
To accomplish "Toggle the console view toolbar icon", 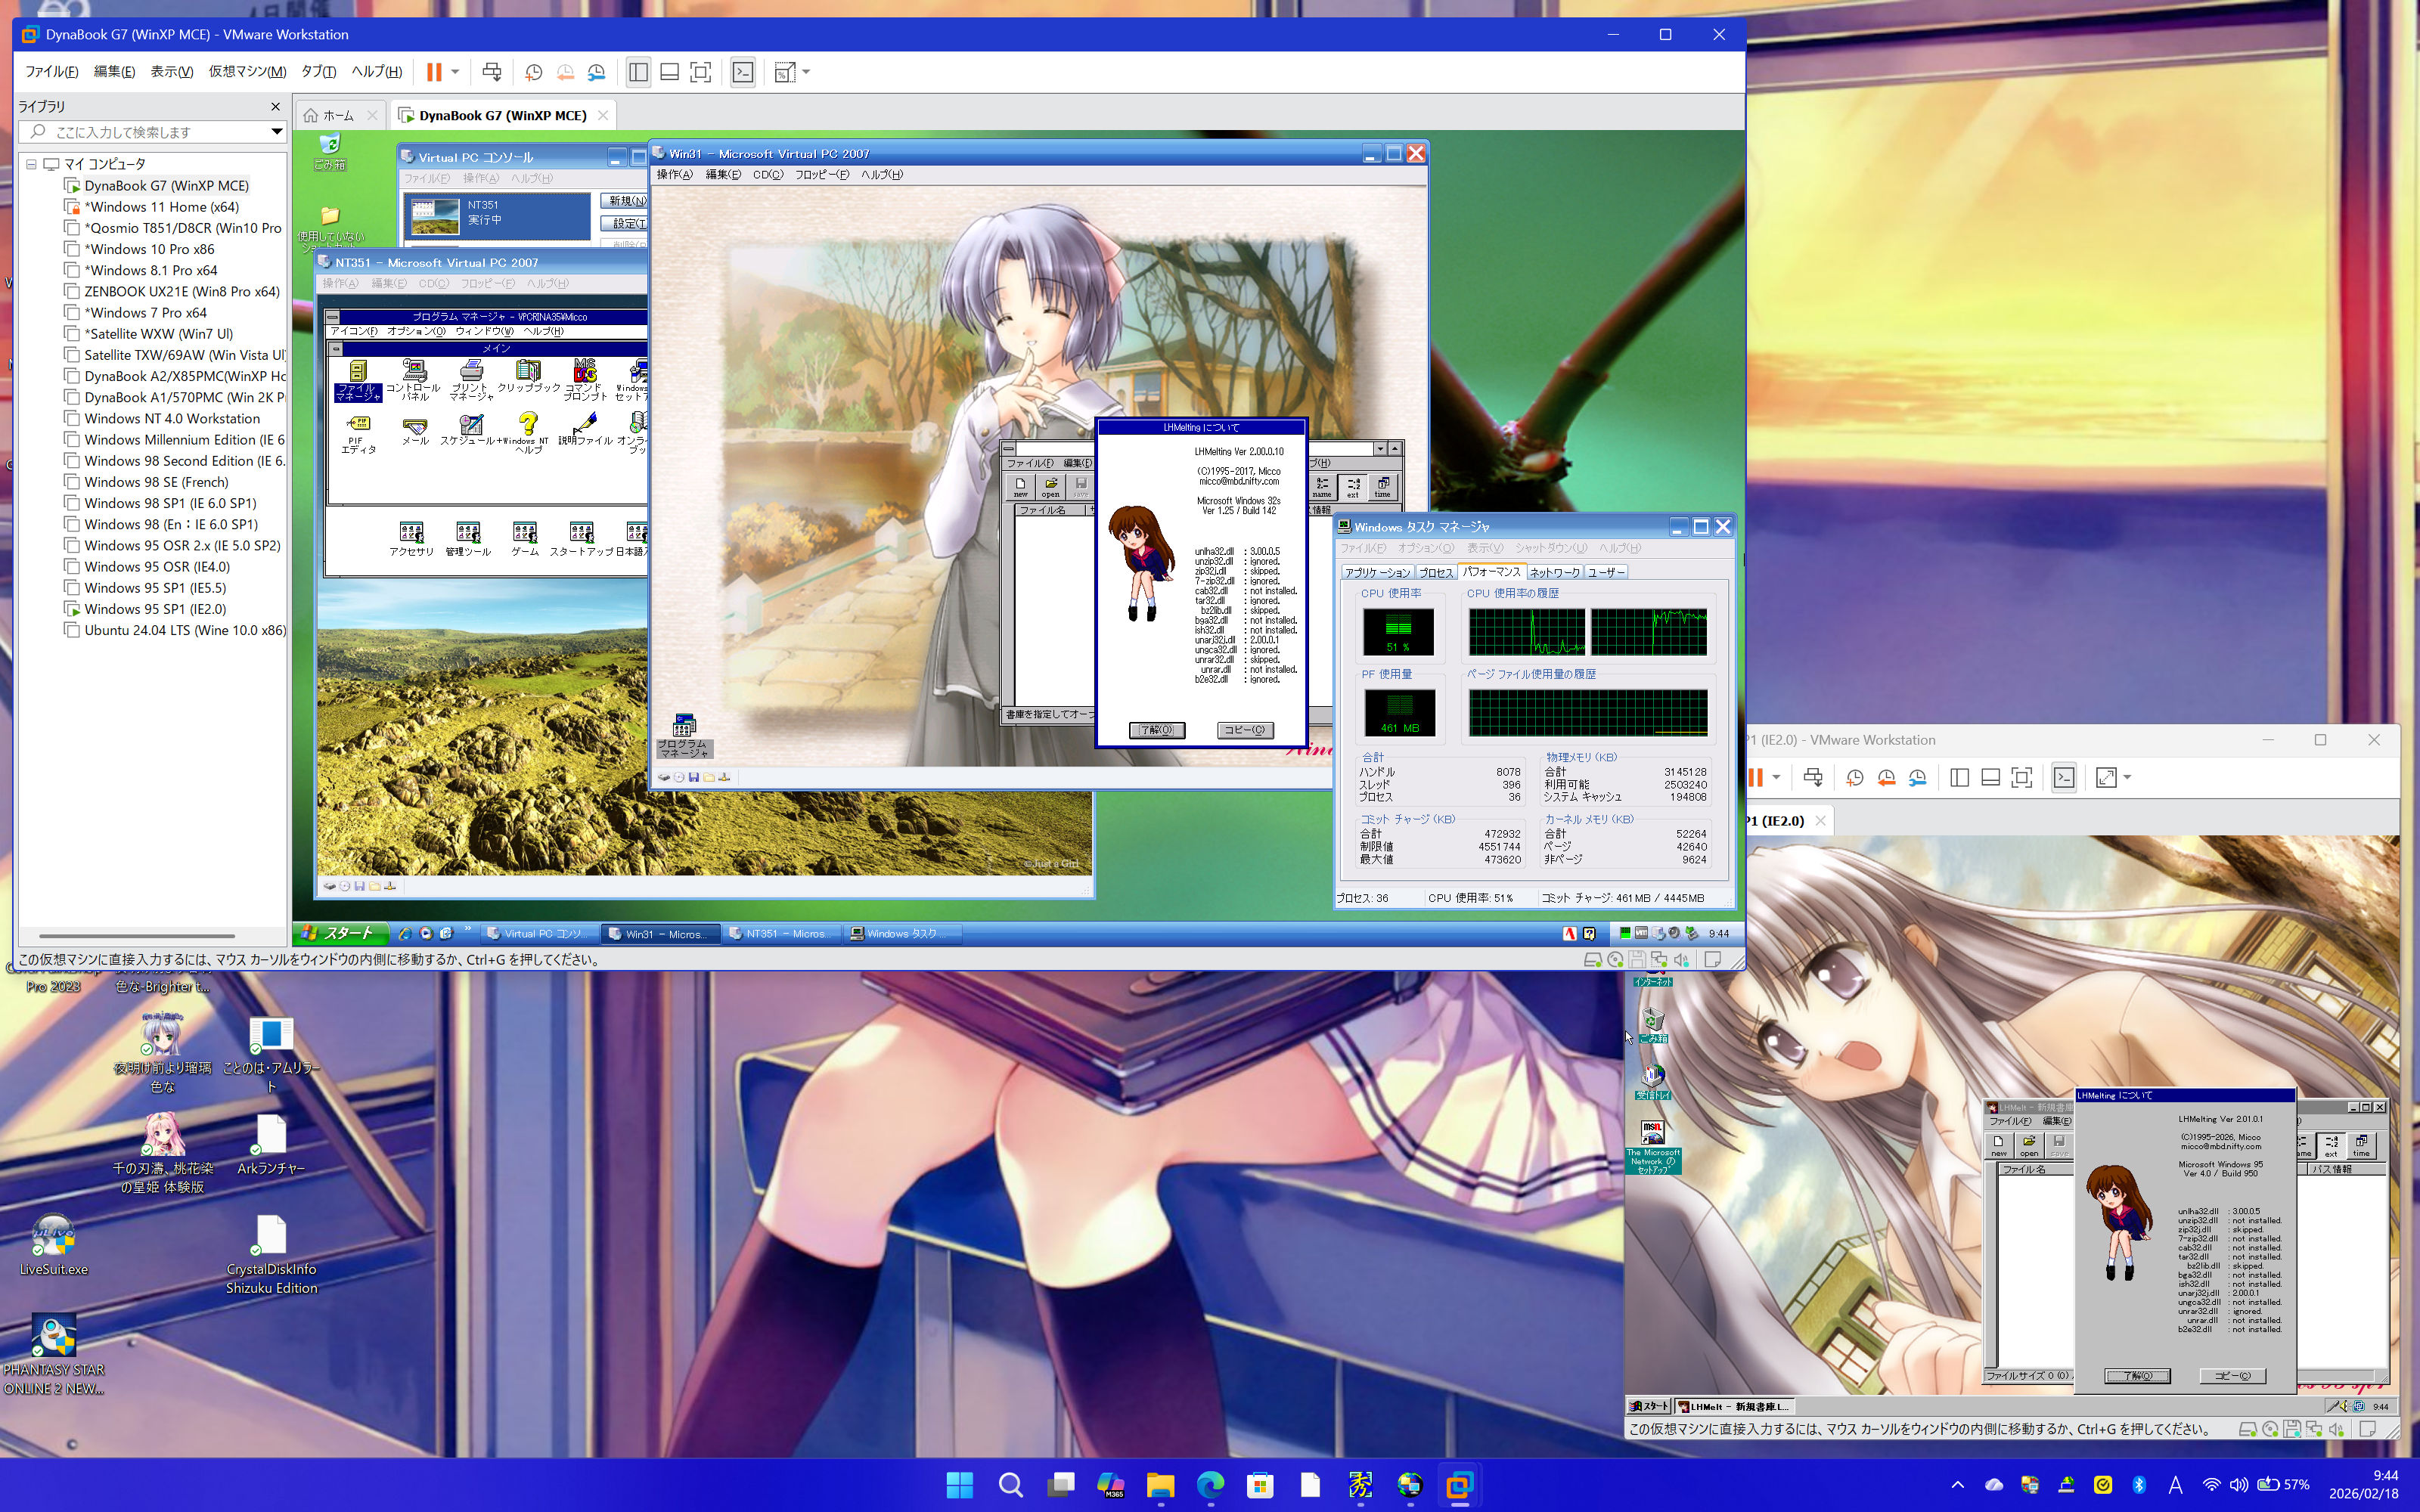I will (743, 72).
